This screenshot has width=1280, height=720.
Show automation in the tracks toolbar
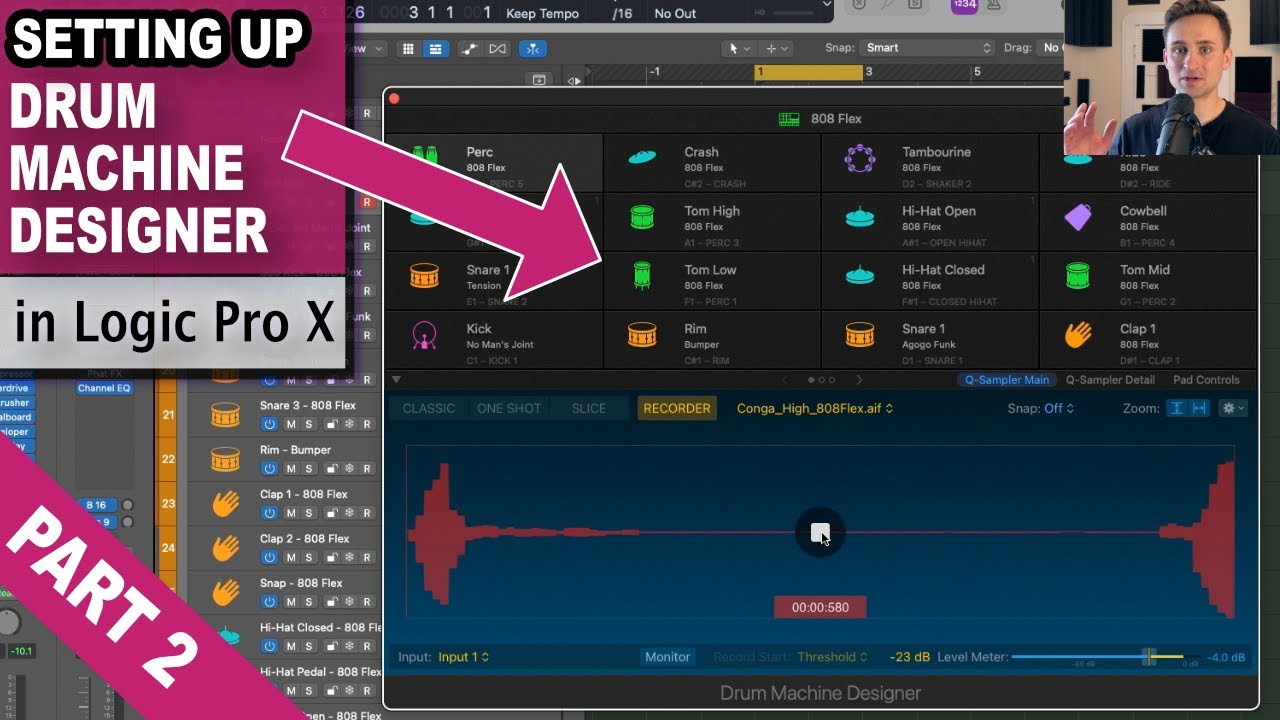[x=470, y=48]
